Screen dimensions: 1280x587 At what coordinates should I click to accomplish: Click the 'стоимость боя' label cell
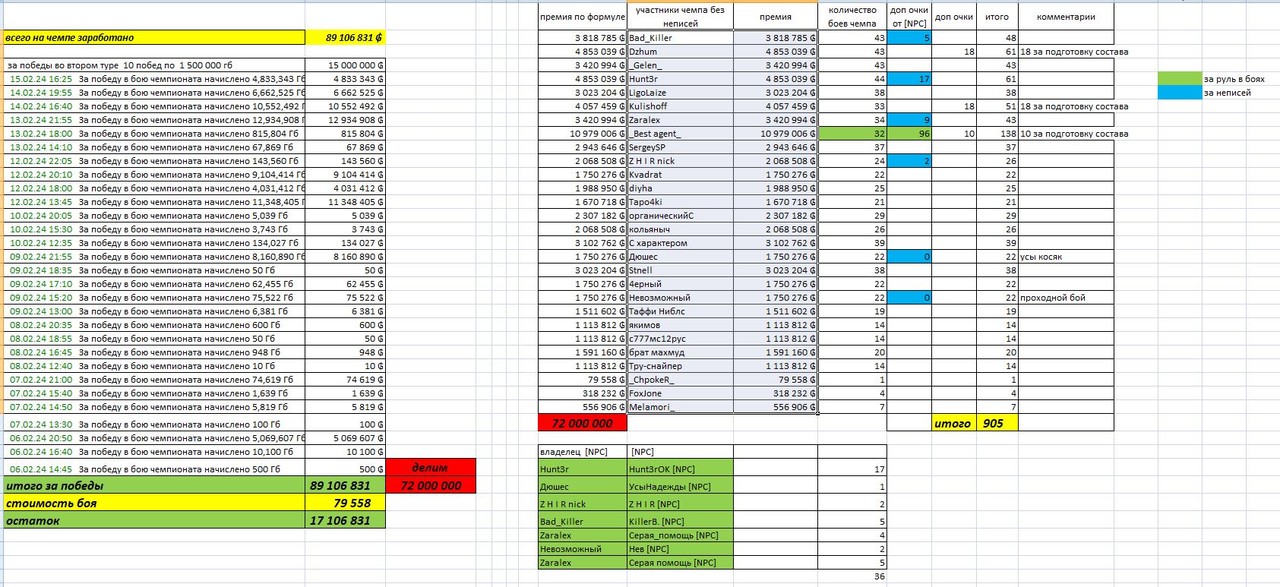[x=153, y=503]
